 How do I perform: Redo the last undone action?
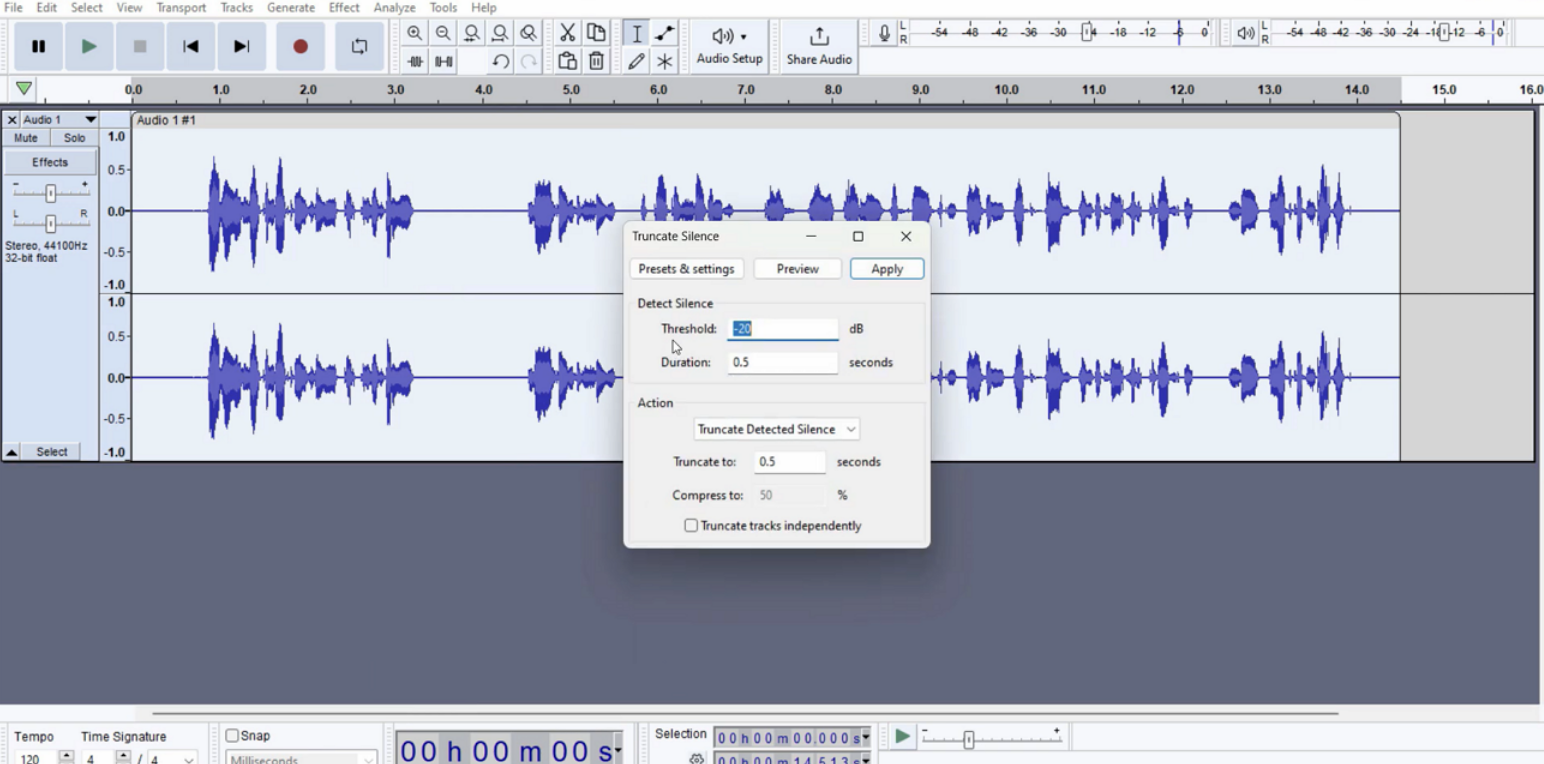click(529, 61)
